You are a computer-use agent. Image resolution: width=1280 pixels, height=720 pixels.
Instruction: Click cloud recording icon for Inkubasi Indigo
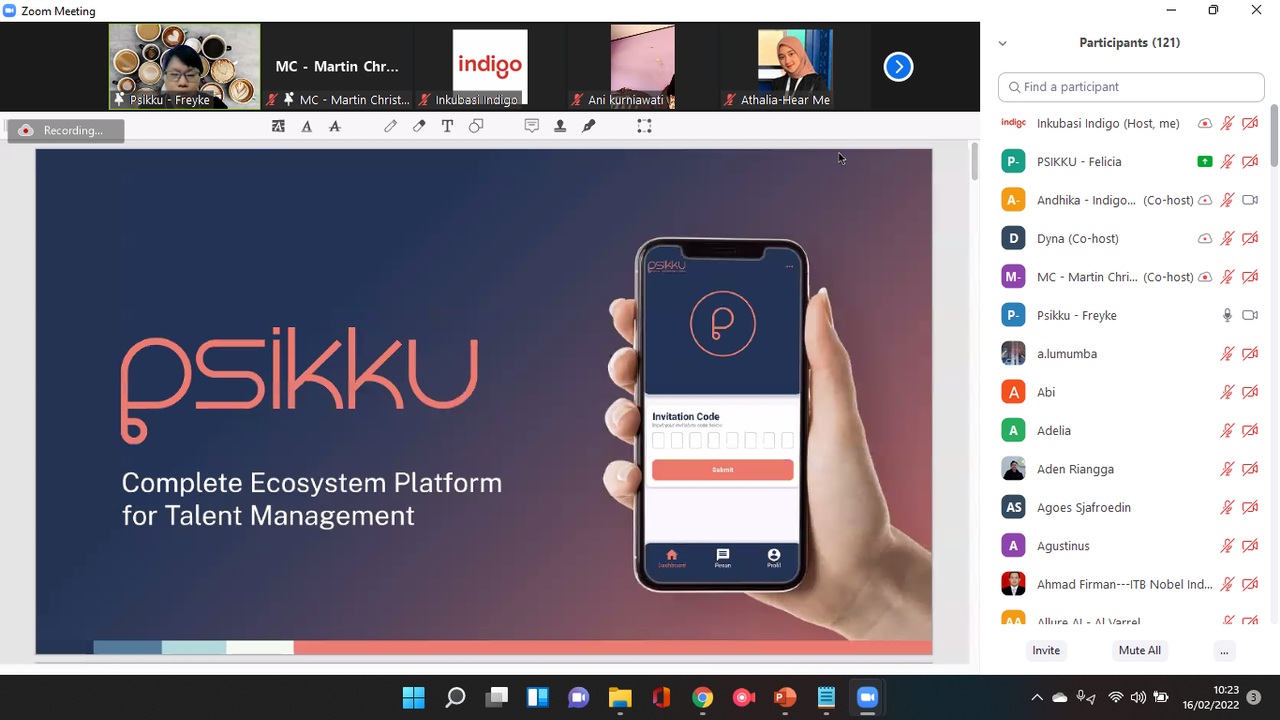(x=1205, y=124)
